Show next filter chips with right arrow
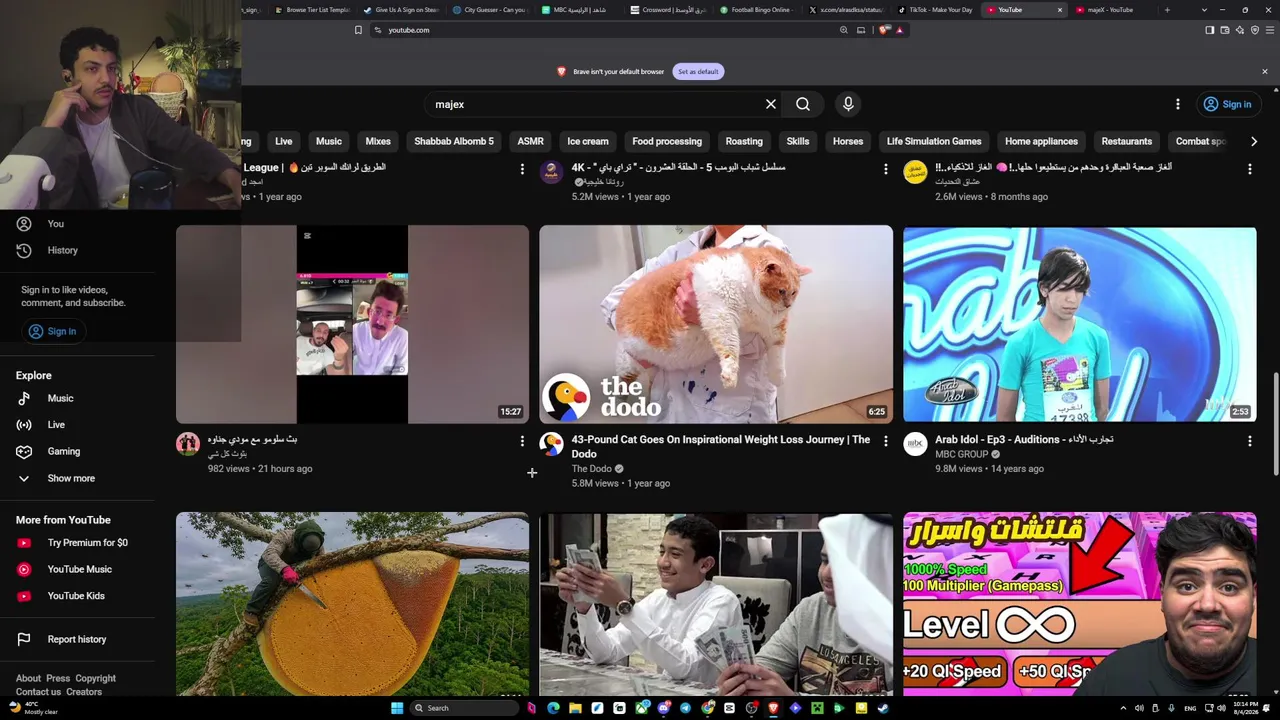Viewport: 1280px width, 720px height. pyautogui.click(x=1254, y=141)
